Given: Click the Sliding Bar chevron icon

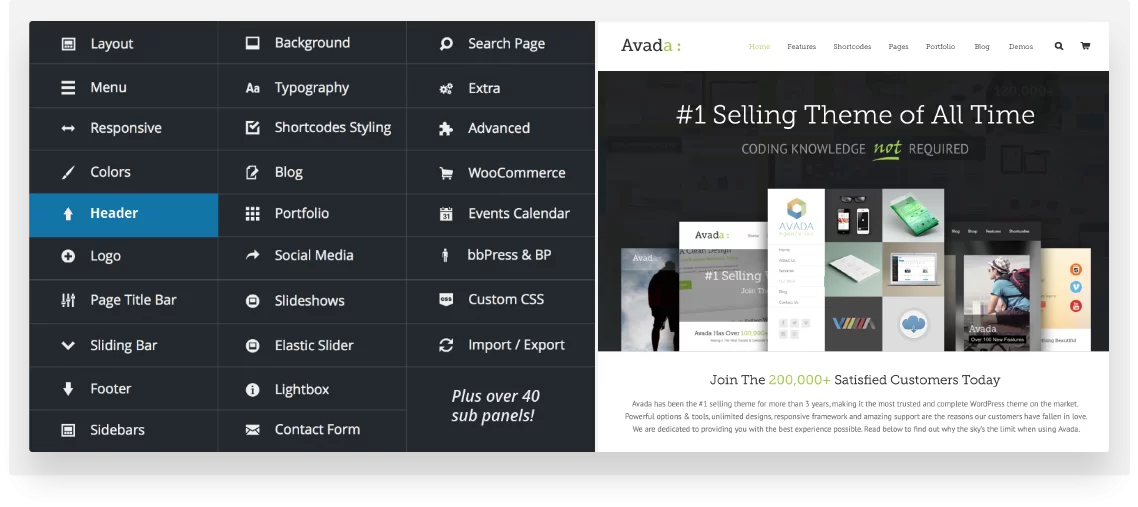Looking at the screenshot, I should (68, 345).
